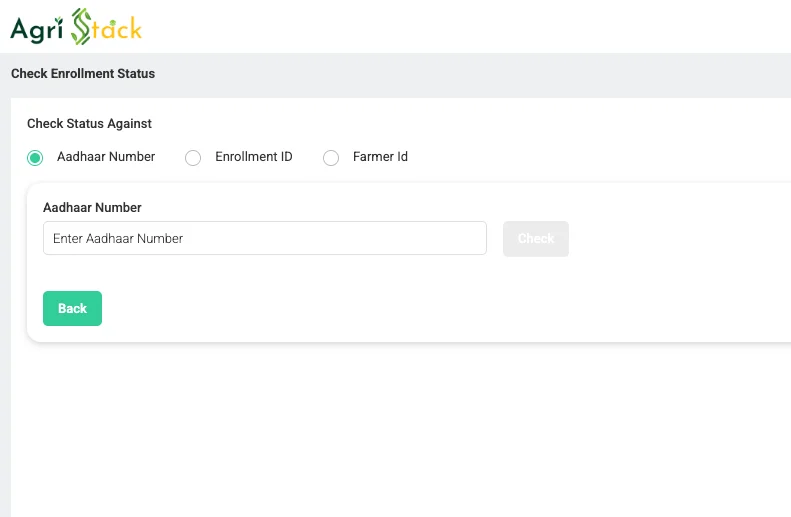Click the dark green 'Agri' logo text
Image resolution: width=791 pixels, height=517 pixels.
36,29
